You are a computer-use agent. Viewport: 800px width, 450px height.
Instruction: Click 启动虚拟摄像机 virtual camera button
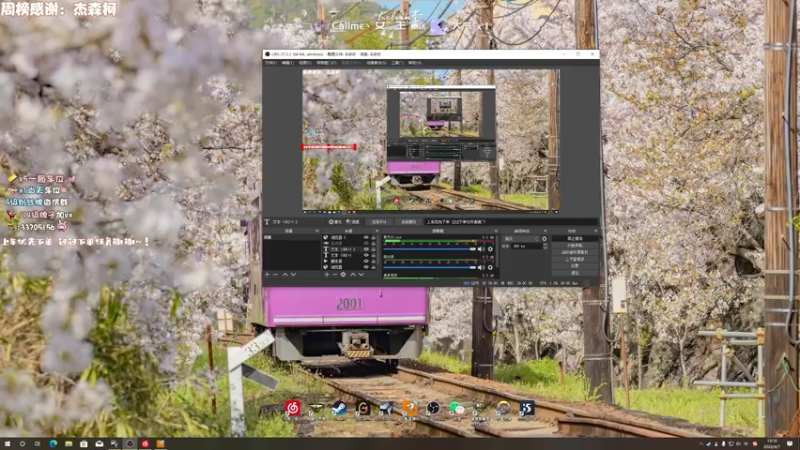click(x=574, y=252)
